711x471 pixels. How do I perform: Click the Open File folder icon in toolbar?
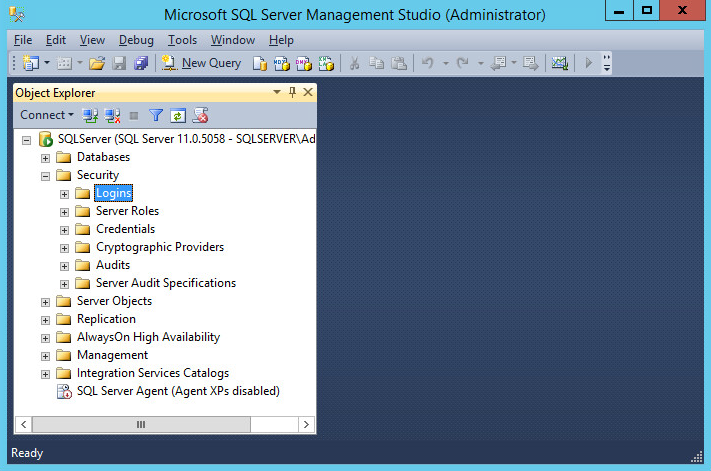[97, 63]
